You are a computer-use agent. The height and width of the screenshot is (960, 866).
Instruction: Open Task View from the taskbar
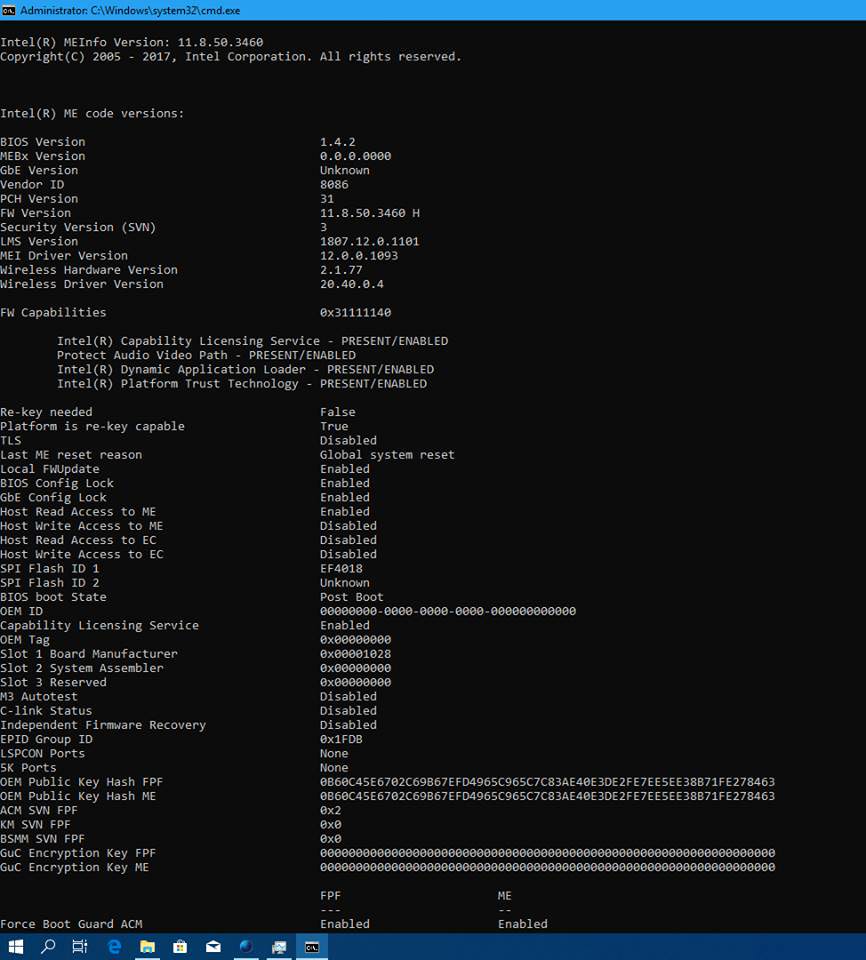[x=80, y=947]
